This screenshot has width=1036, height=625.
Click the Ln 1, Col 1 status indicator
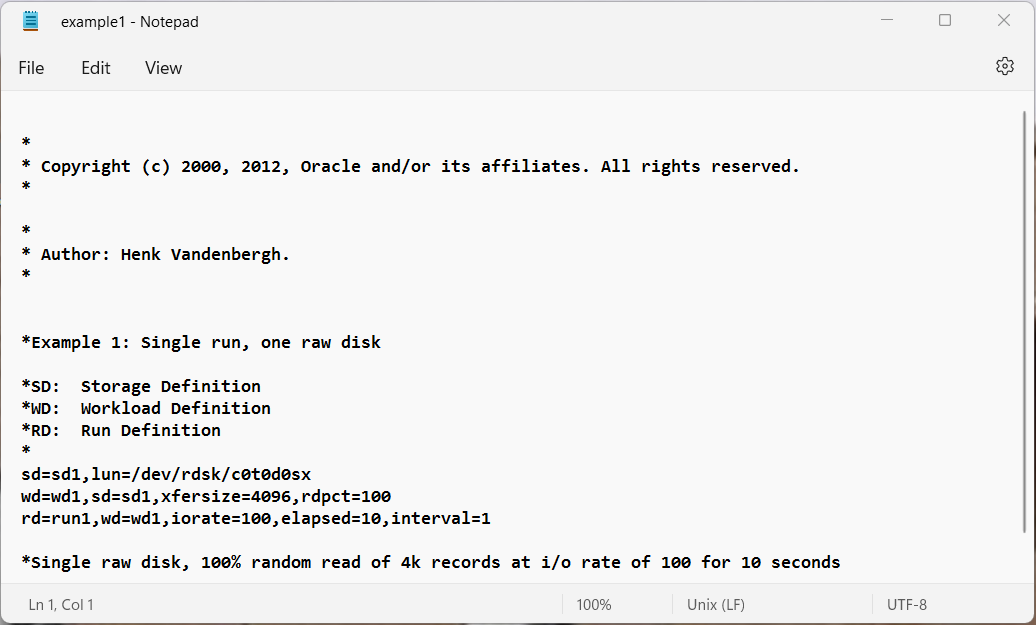pos(61,605)
